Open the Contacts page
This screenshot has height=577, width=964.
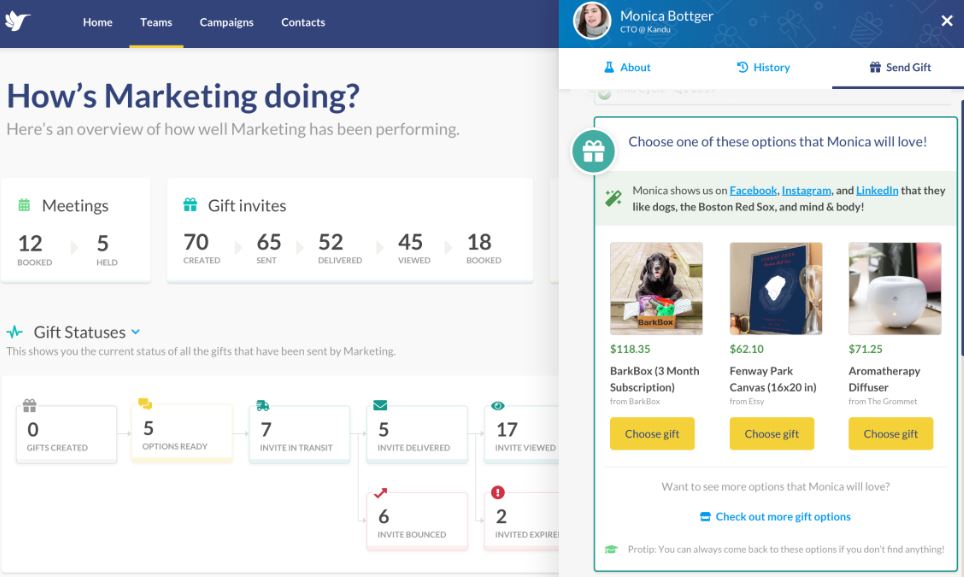tap(303, 23)
